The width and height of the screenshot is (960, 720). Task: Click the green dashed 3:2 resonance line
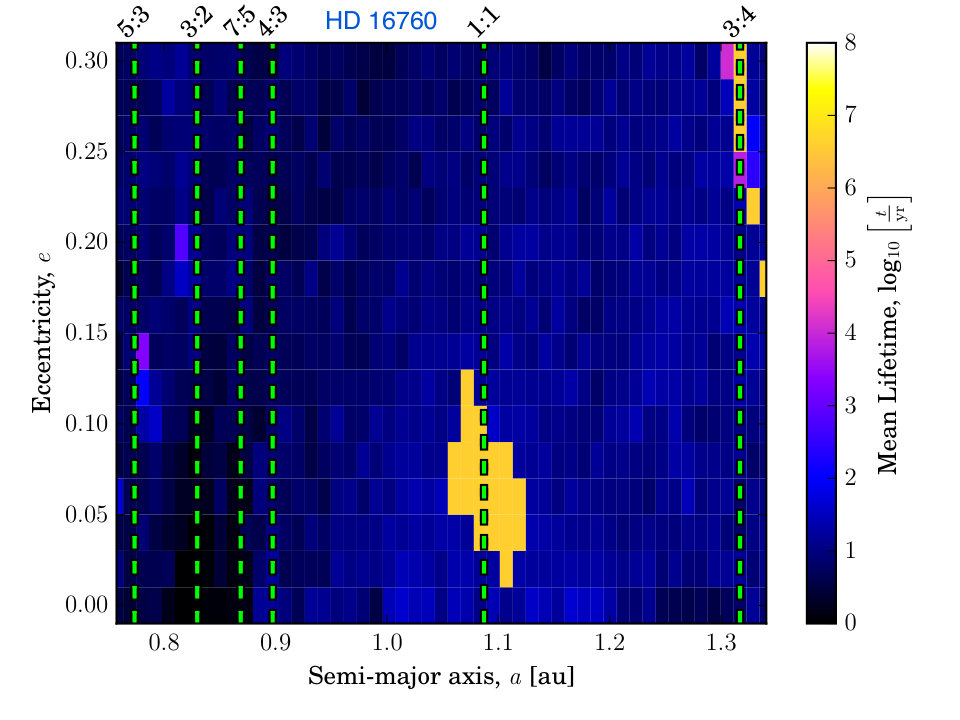click(197, 332)
